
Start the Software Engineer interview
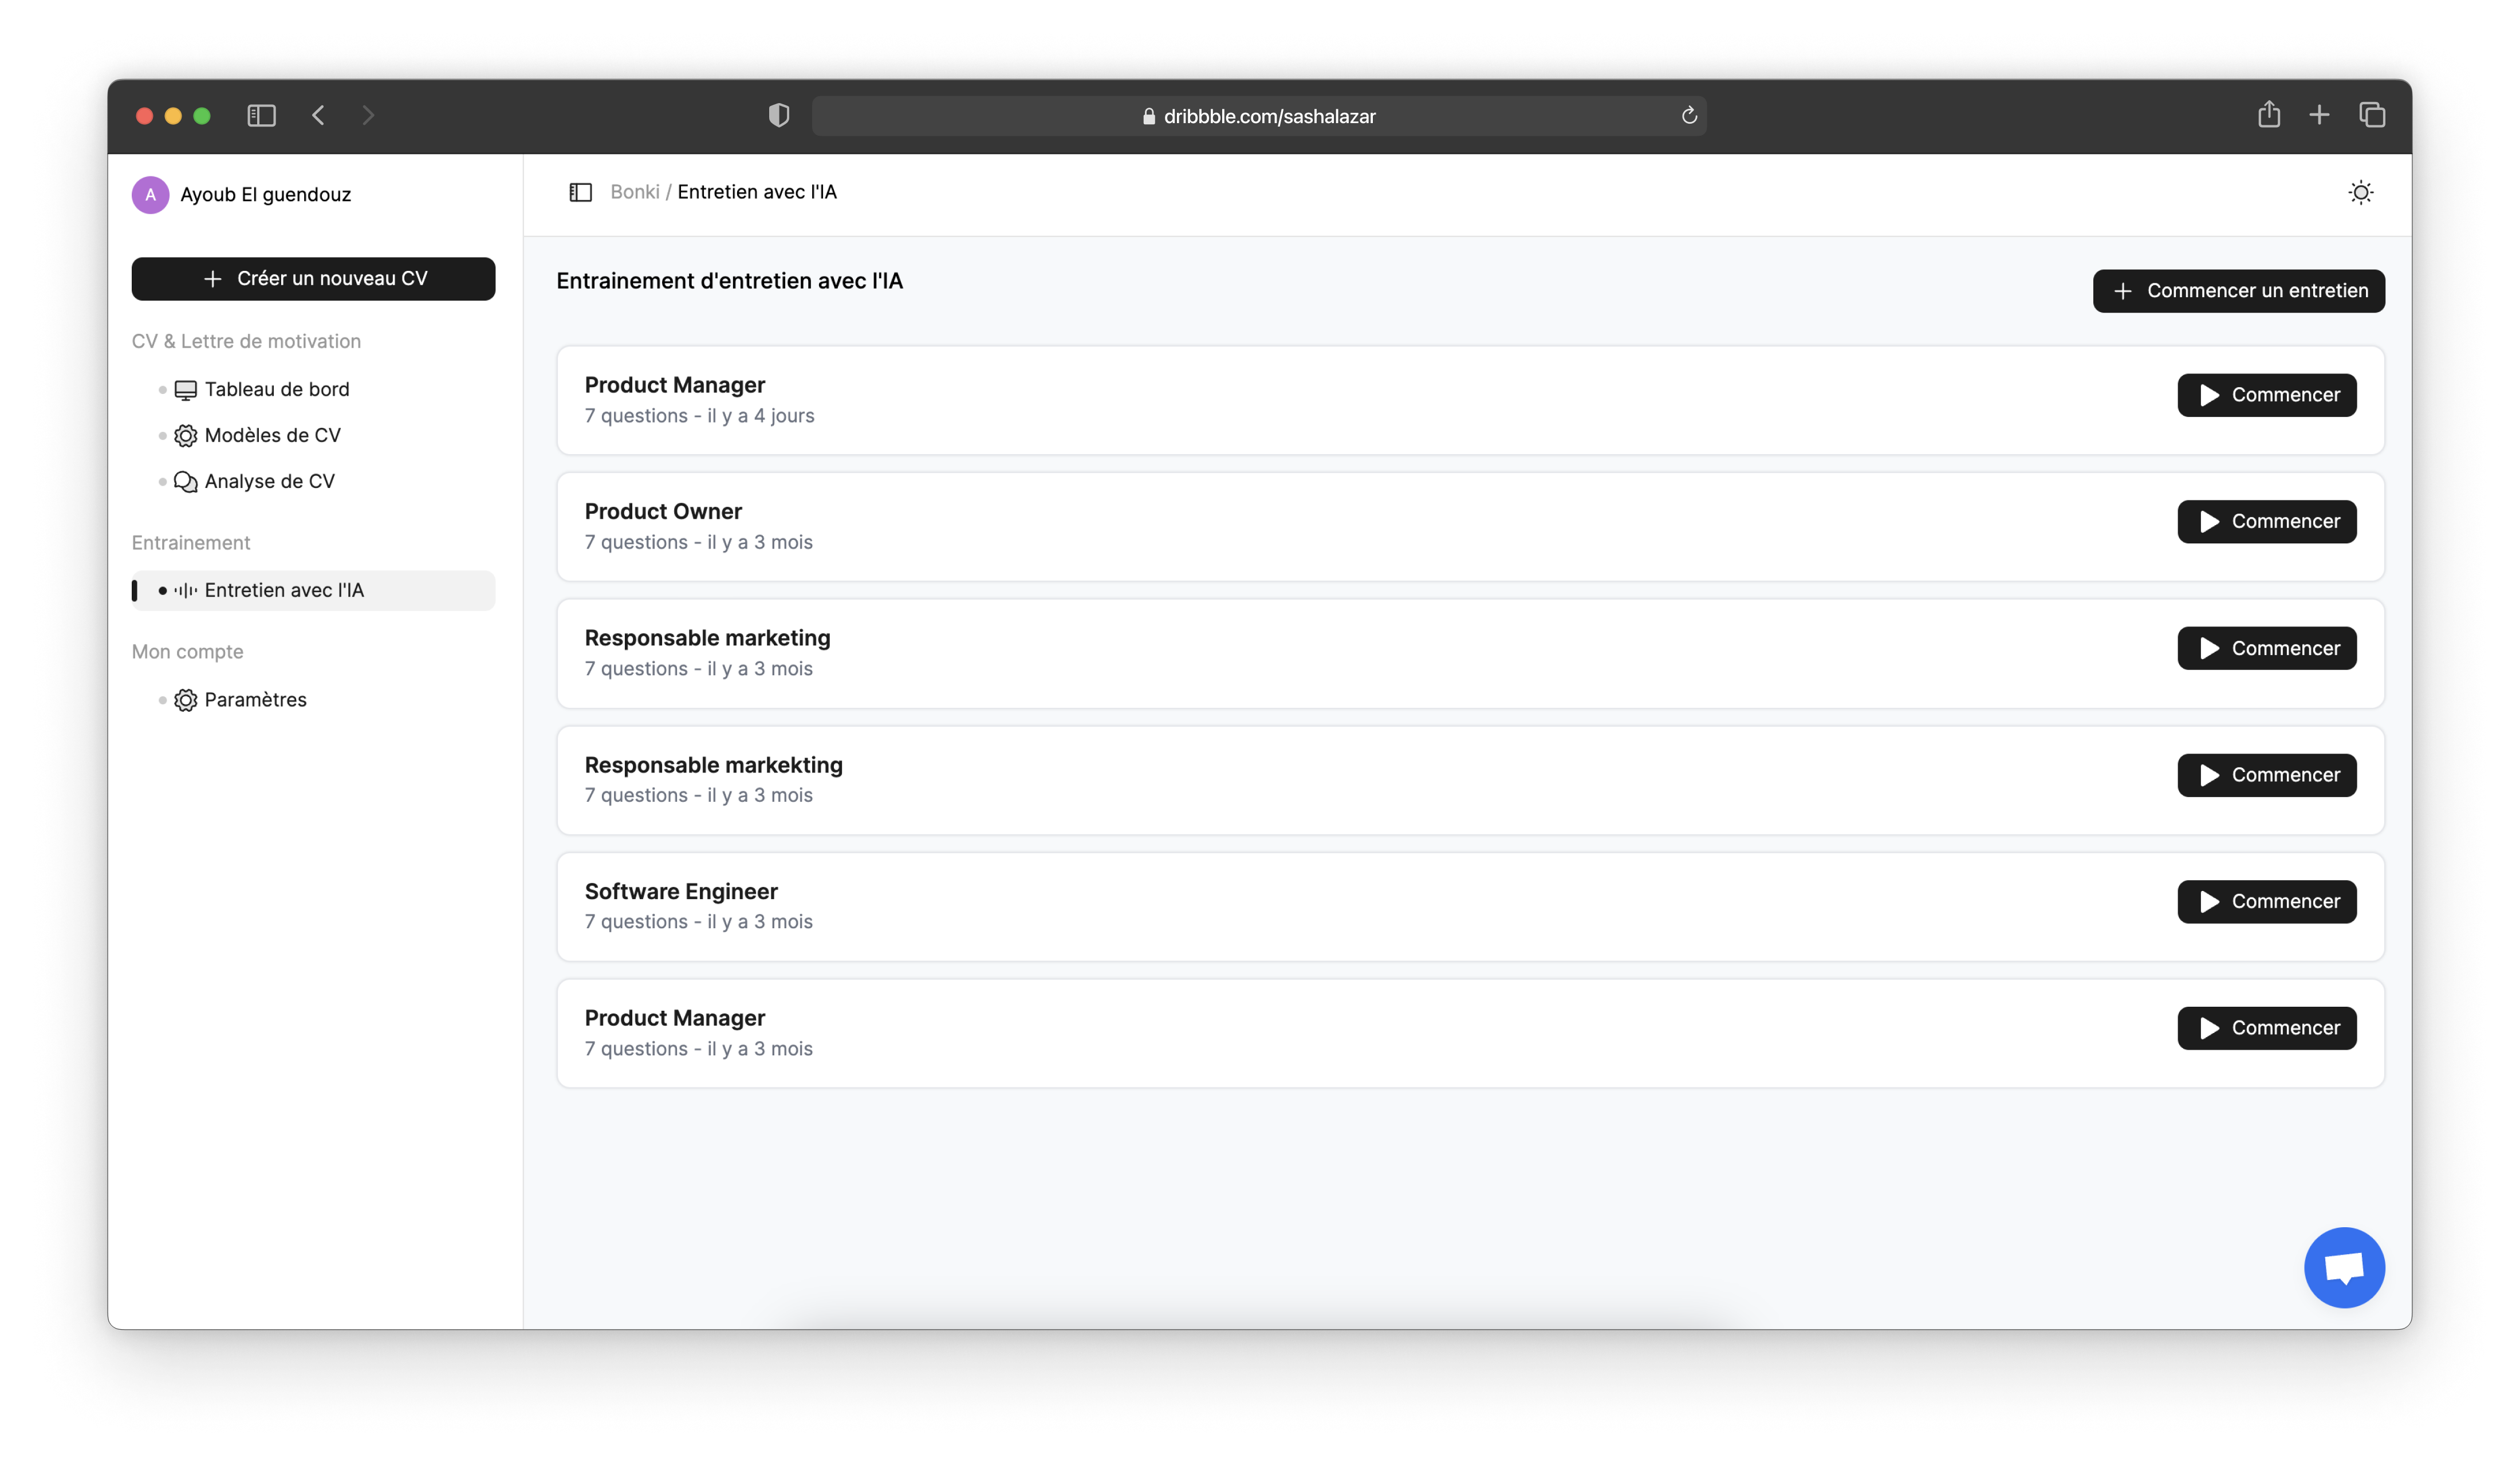click(x=2267, y=902)
